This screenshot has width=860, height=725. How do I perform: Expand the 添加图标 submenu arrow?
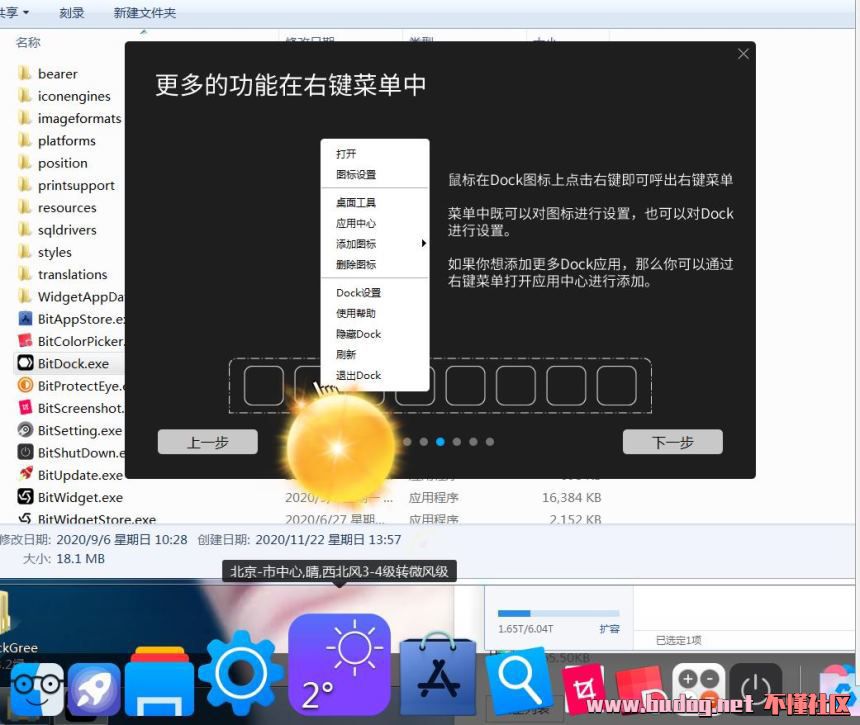(x=423, y=244)
